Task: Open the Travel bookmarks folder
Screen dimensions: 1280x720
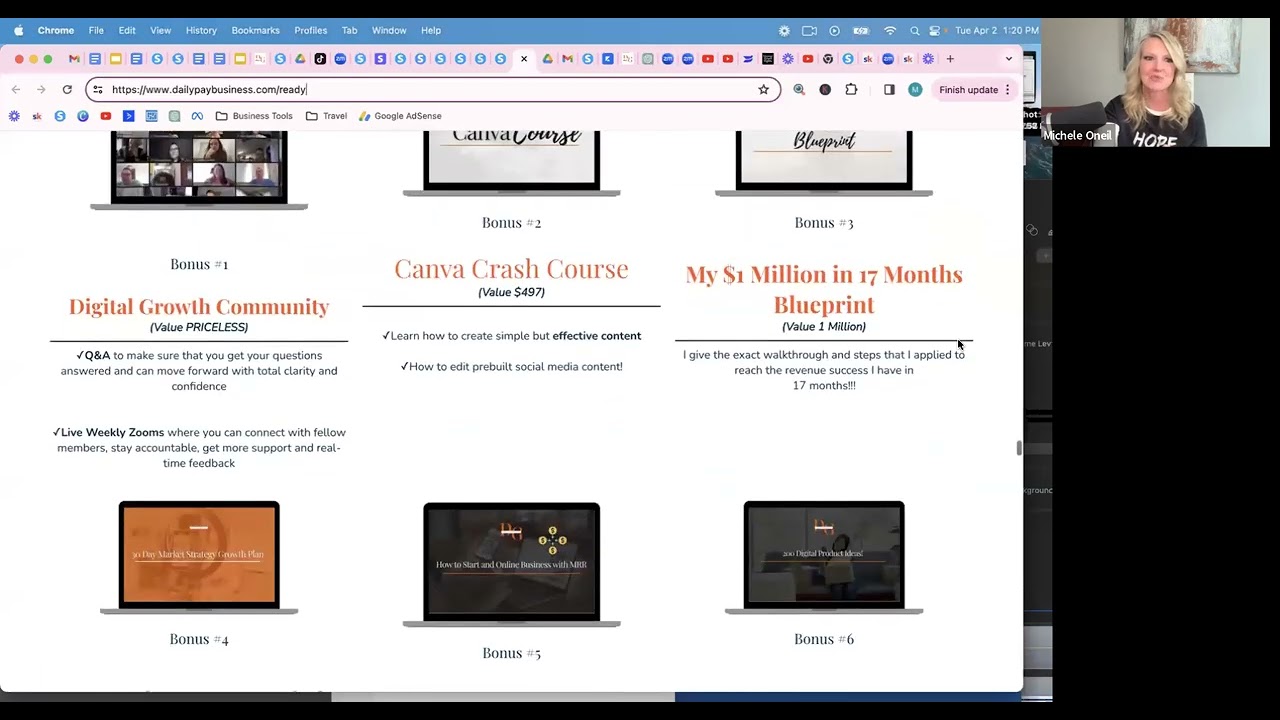Action: point(326,116)
